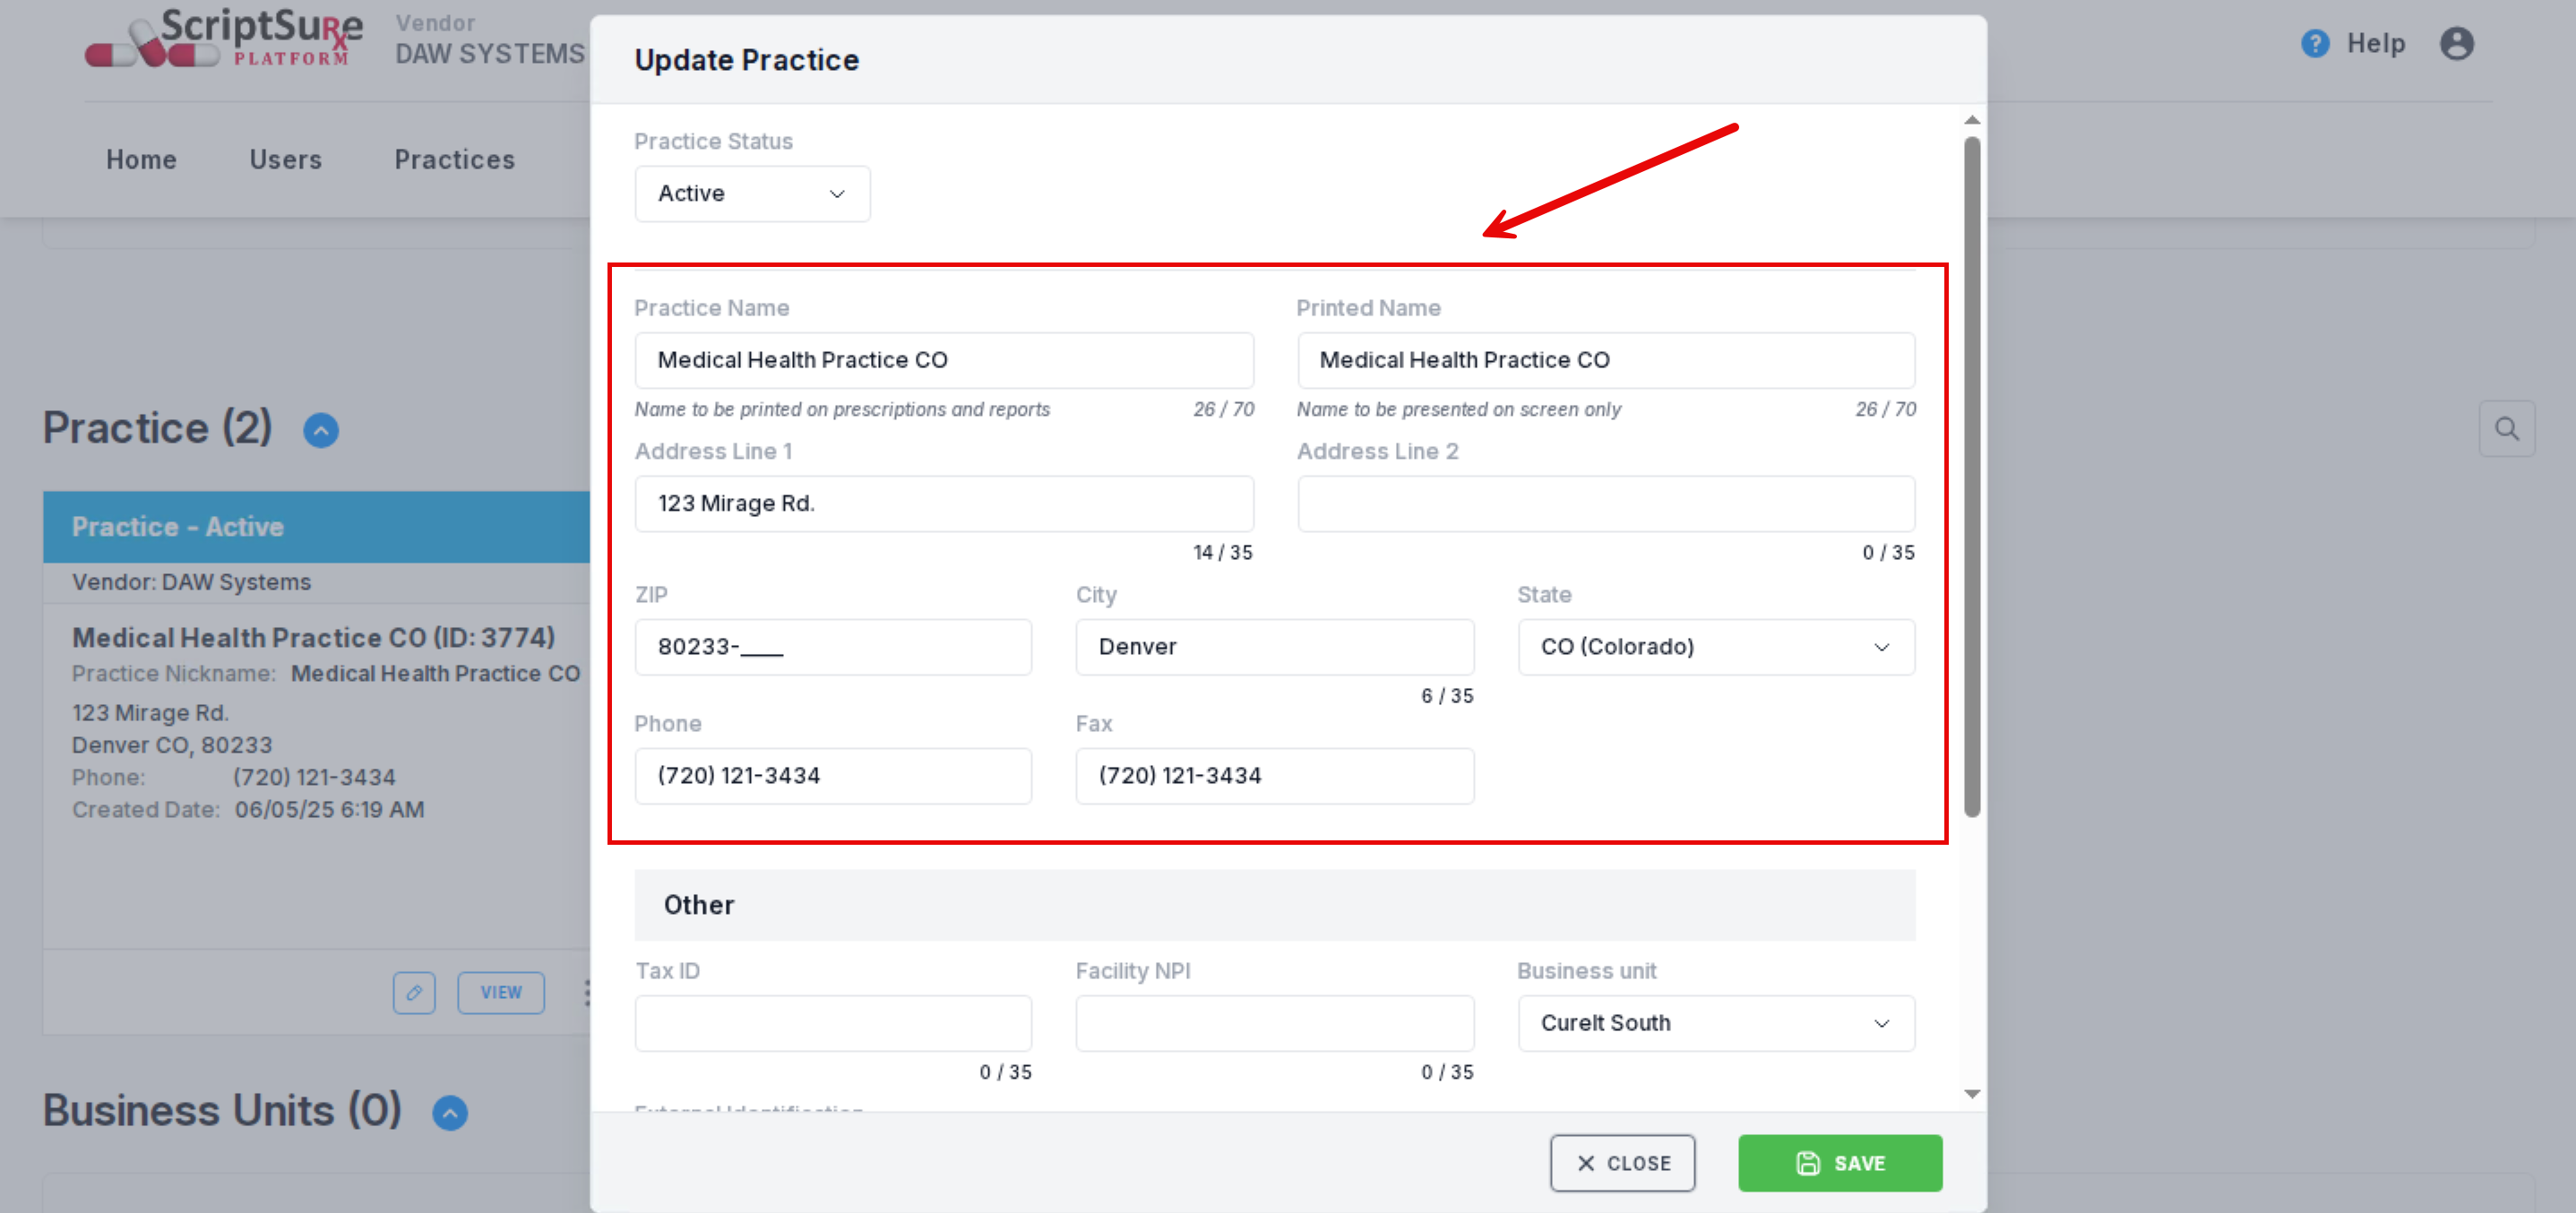The height and width of the screenshot is (1213, 2576).
Task: Click the practice search magnifier icon
Action: pos(2506,429)
